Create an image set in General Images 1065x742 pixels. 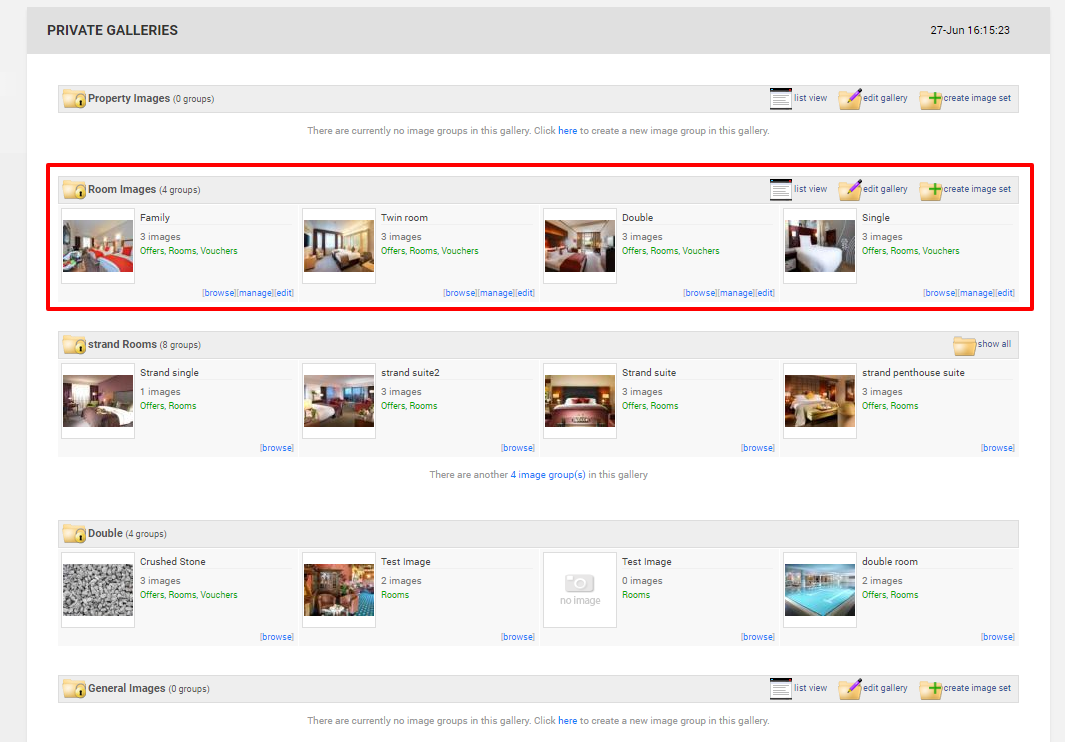click(x=965, y=688)
